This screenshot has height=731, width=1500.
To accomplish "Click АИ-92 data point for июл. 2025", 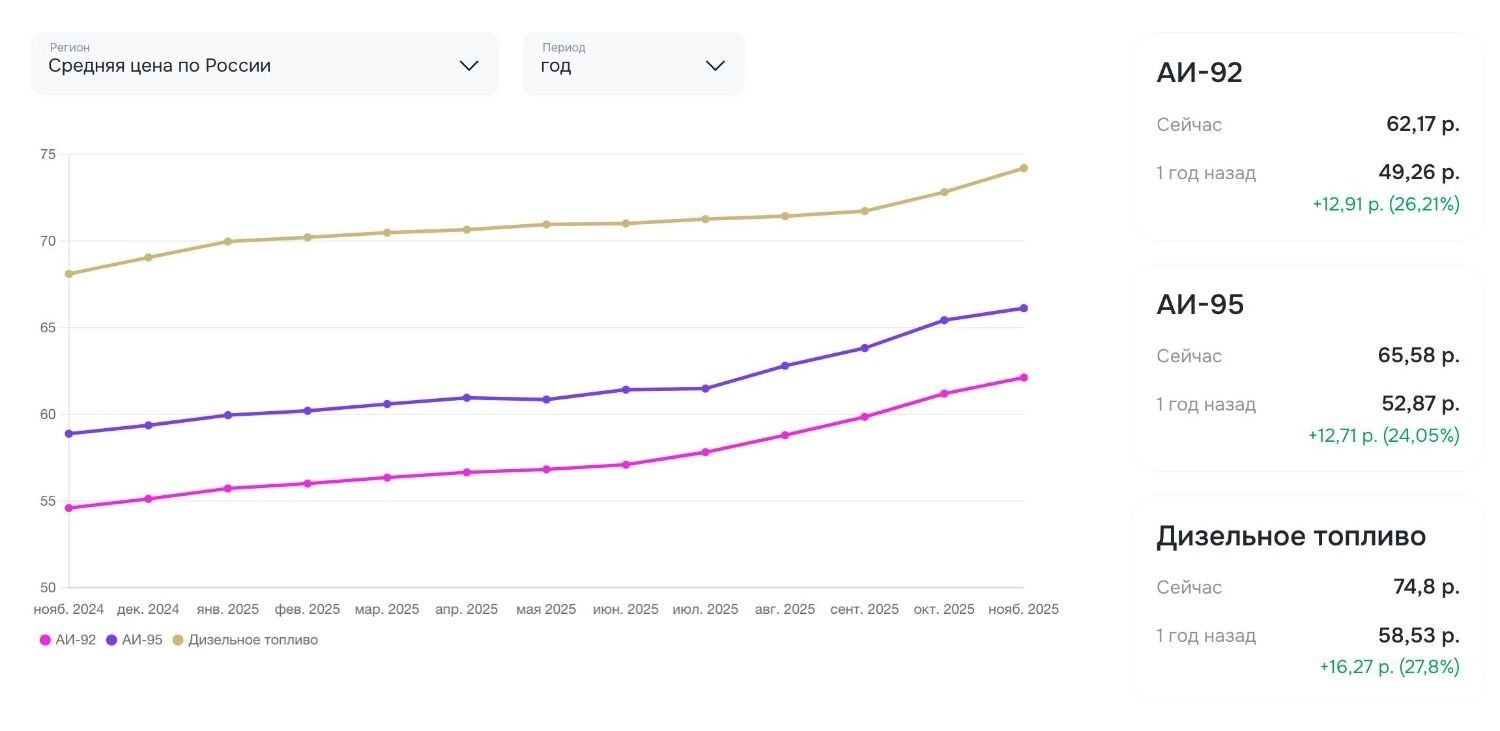I will (706, 452).
